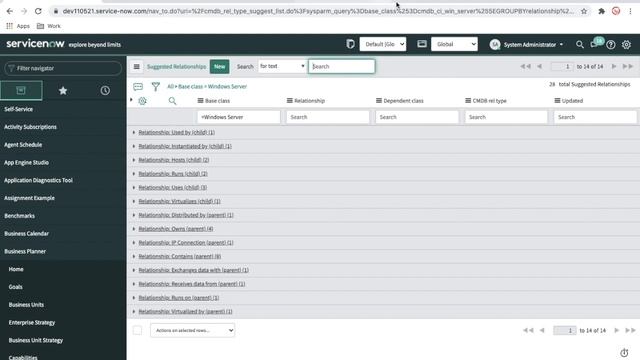Screen dimensions: 640x360
Task: Open App Engine Studio navigator module
Action: point(26,162)
